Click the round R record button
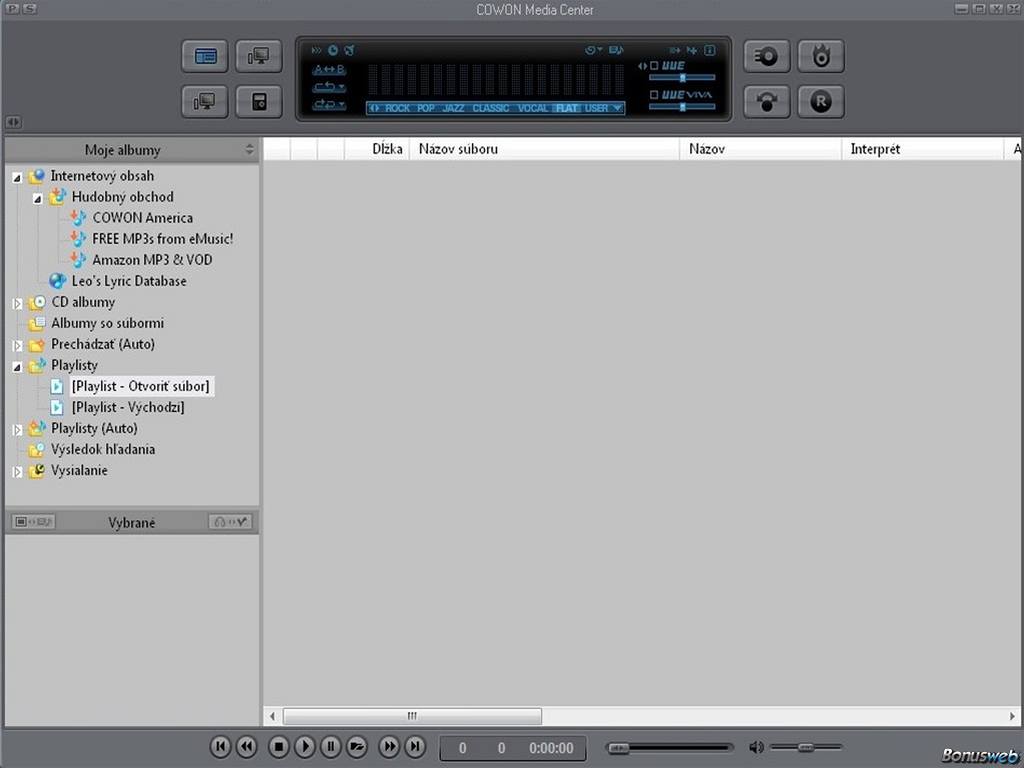 (x=821, y=102)
